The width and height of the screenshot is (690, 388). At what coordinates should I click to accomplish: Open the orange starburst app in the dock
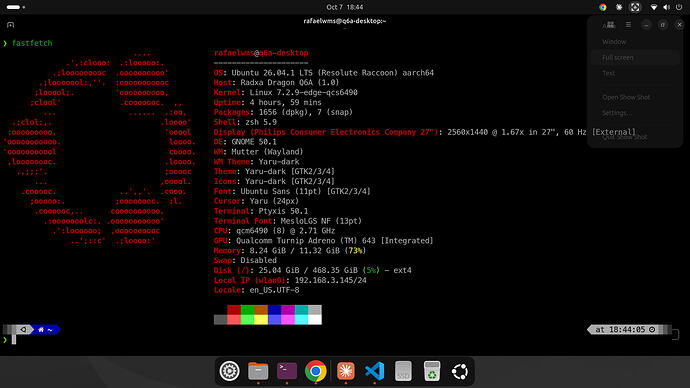[345, 371]
